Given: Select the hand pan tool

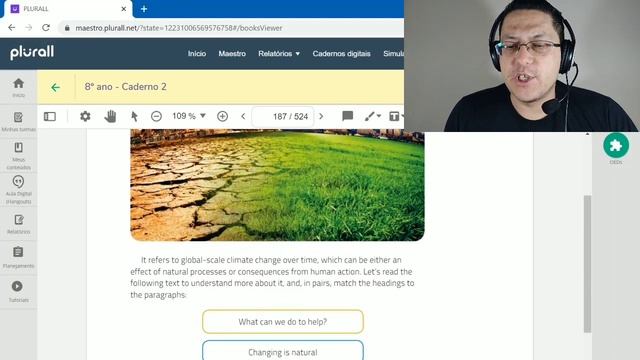Looking at the screenshot, I should coord(110,116).
